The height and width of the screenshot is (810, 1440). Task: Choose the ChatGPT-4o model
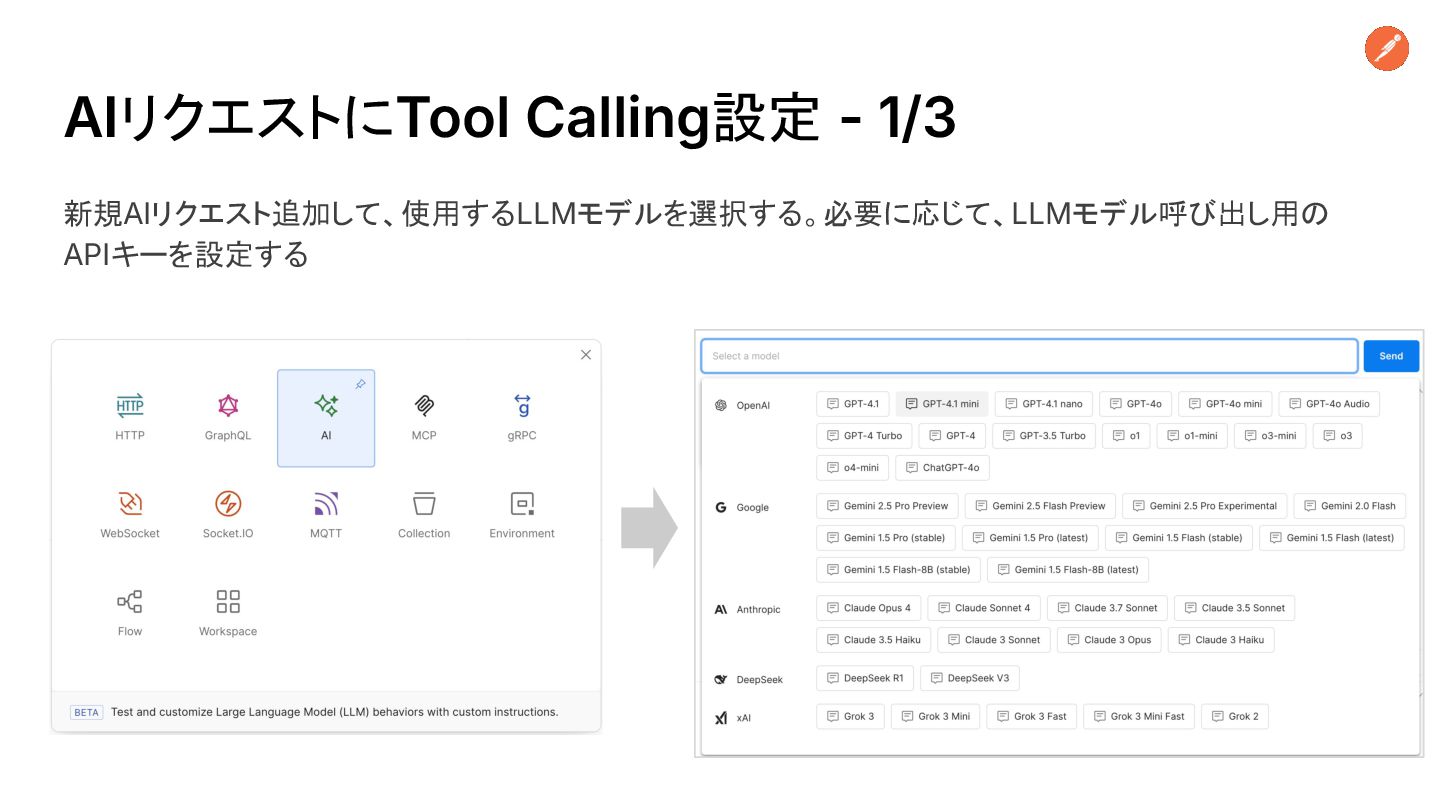pyautogui.click(x=943, y=468)
